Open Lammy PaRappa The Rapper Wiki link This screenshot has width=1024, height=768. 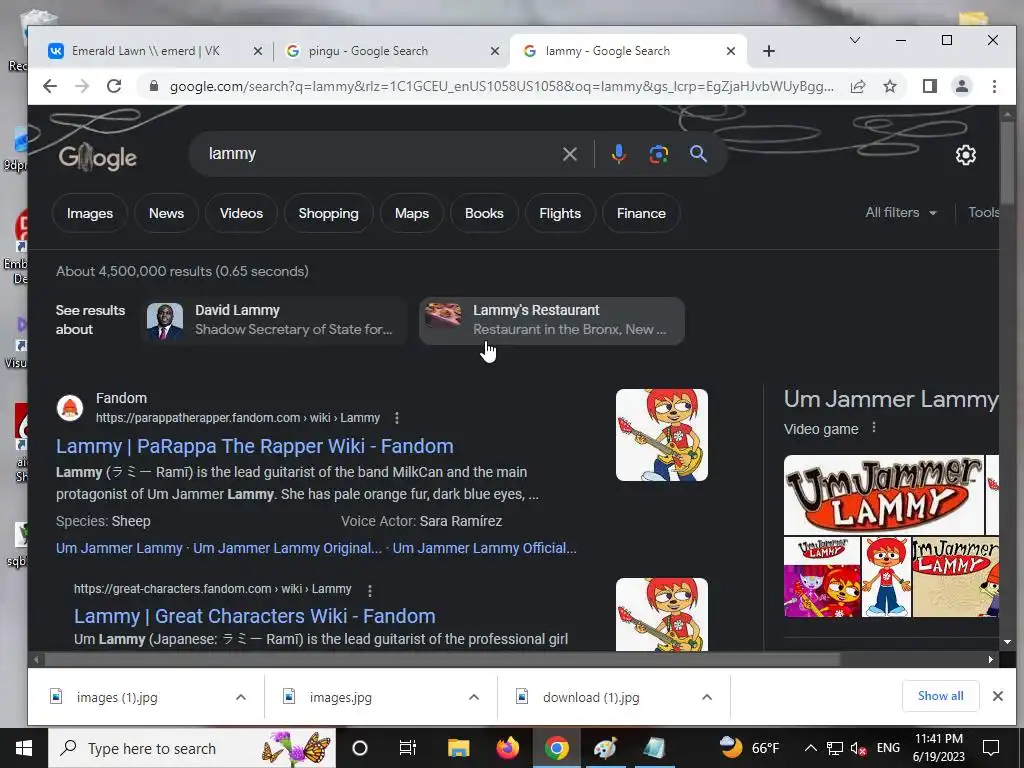(x=255, y=446)
